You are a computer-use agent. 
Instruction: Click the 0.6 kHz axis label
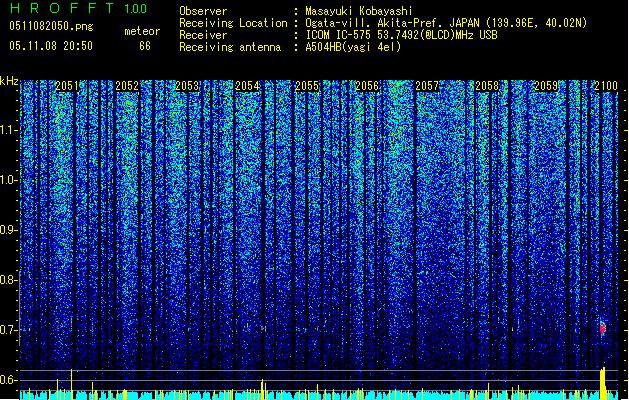[8, 380]
